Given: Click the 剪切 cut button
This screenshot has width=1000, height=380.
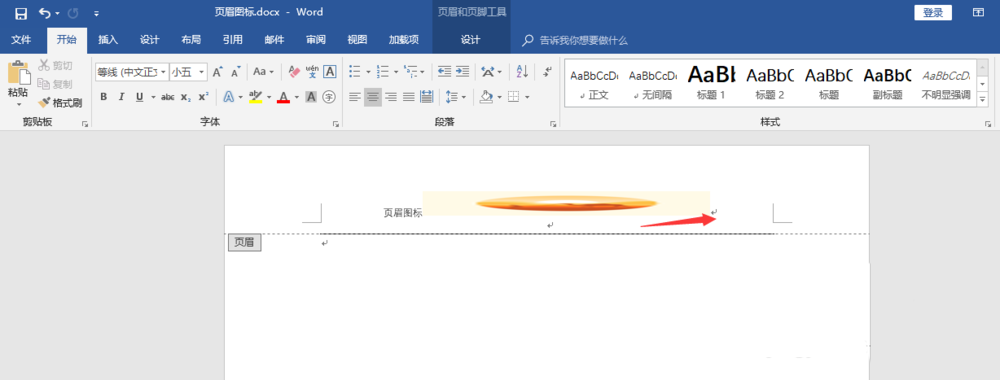Looking at the screenshot, I should pos(55,66).
